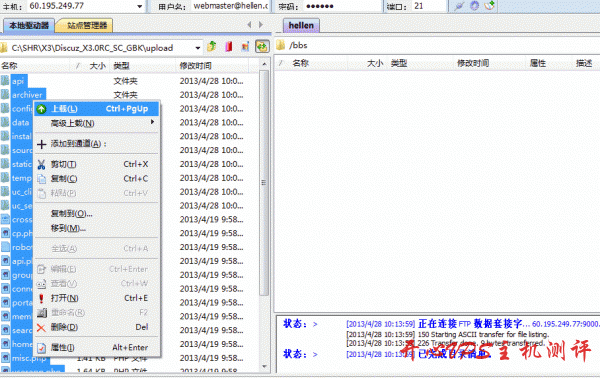Image resolution: width=600 pixels, height=378 pixels.
Task: Expand the local path dropdown arrow
Action: coord(197,48)
